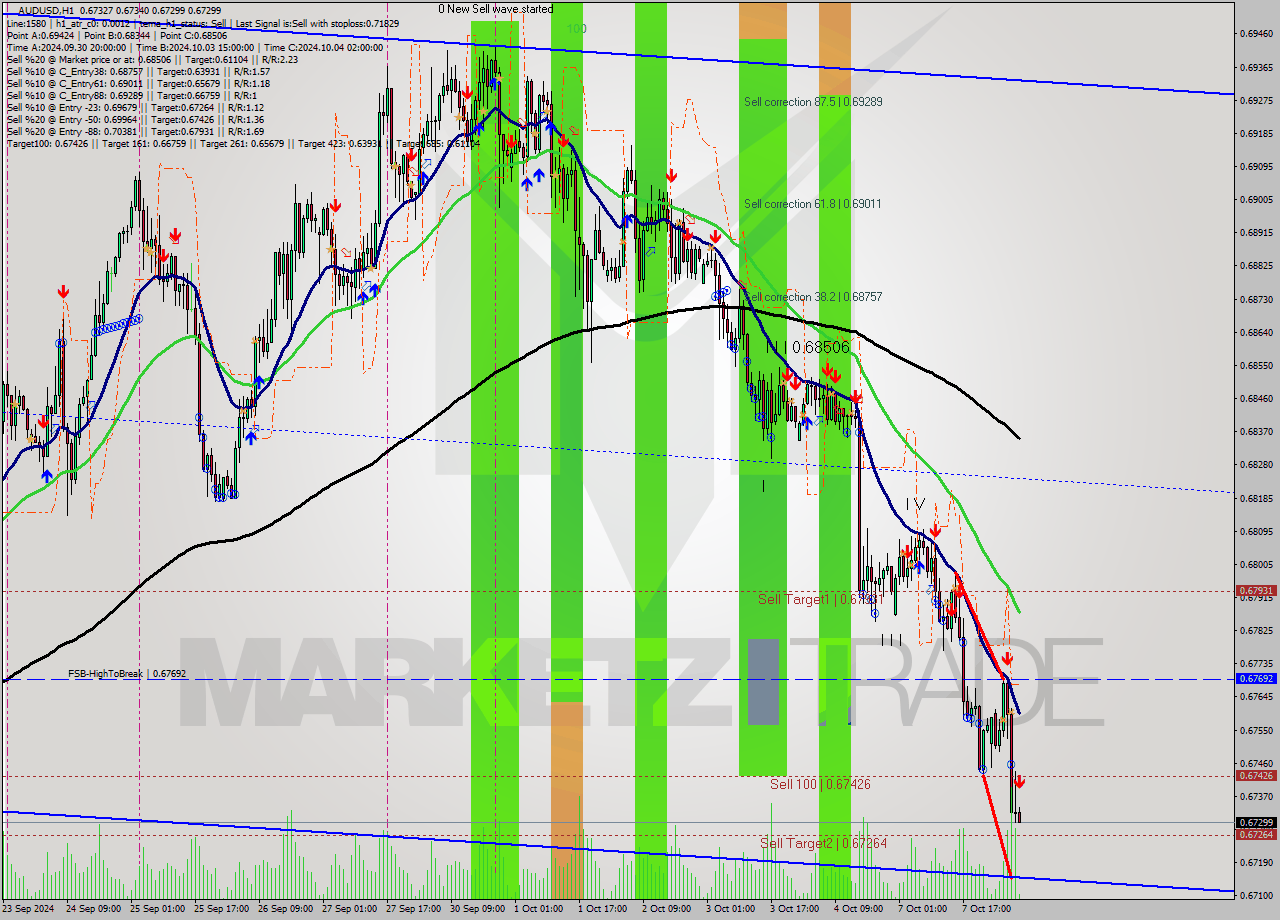
Task: Click the 0.68095 price axis value
Action: pyautogui.click(x=1256, y=531)
